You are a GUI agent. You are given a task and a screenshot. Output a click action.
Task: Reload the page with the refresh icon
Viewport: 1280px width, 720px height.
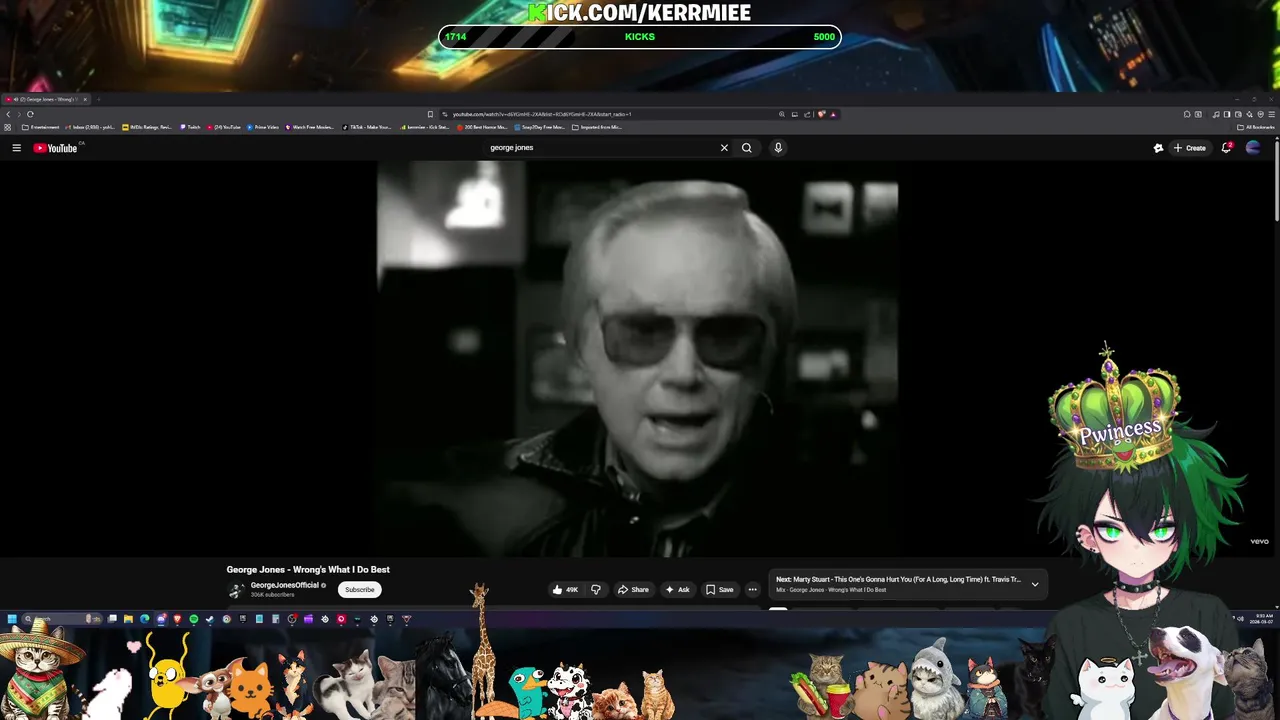[x=30, y=114]
